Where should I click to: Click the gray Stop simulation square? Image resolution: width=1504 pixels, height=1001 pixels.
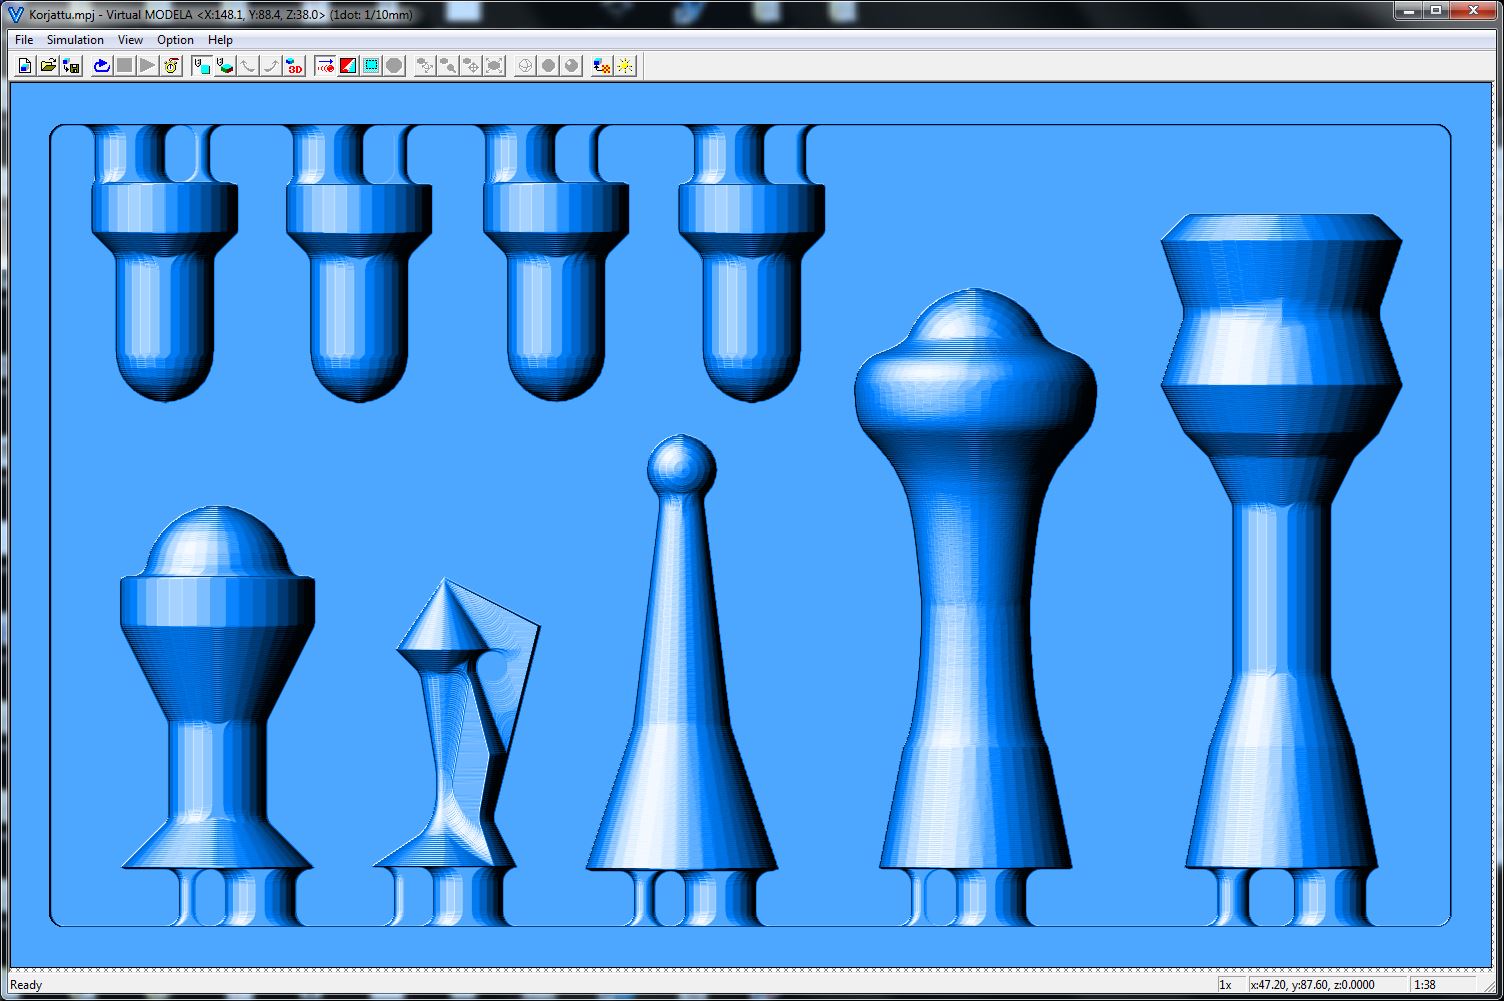pos(124,66)
